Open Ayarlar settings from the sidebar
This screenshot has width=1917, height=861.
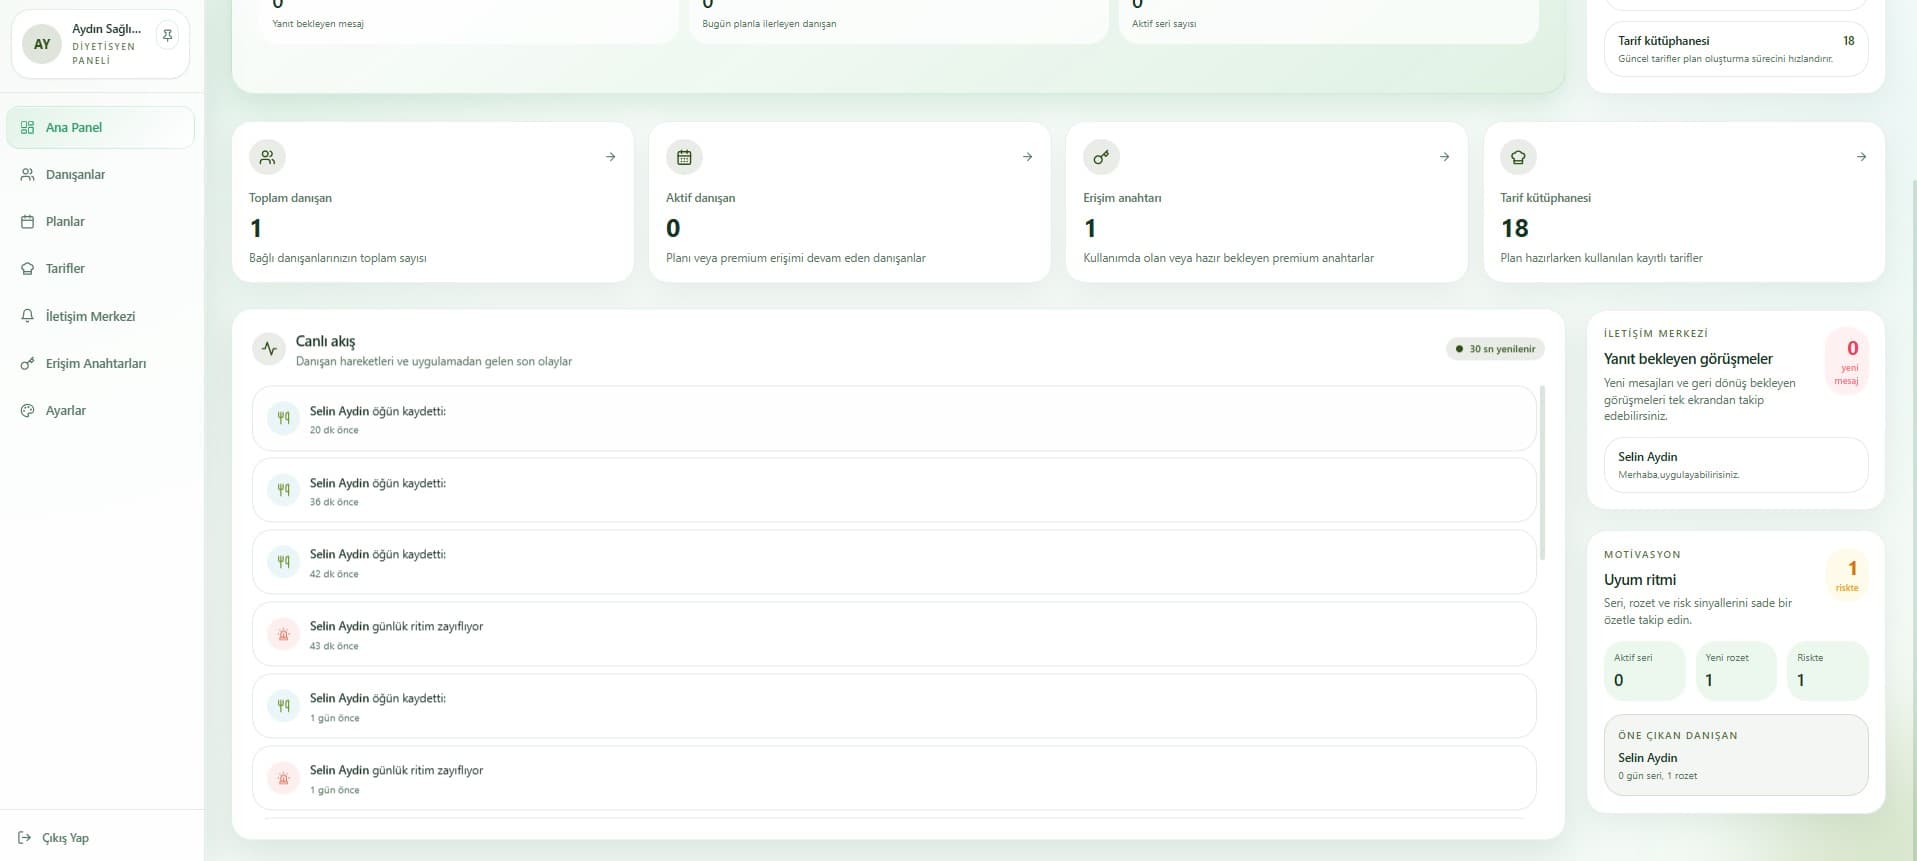[65, 411]
